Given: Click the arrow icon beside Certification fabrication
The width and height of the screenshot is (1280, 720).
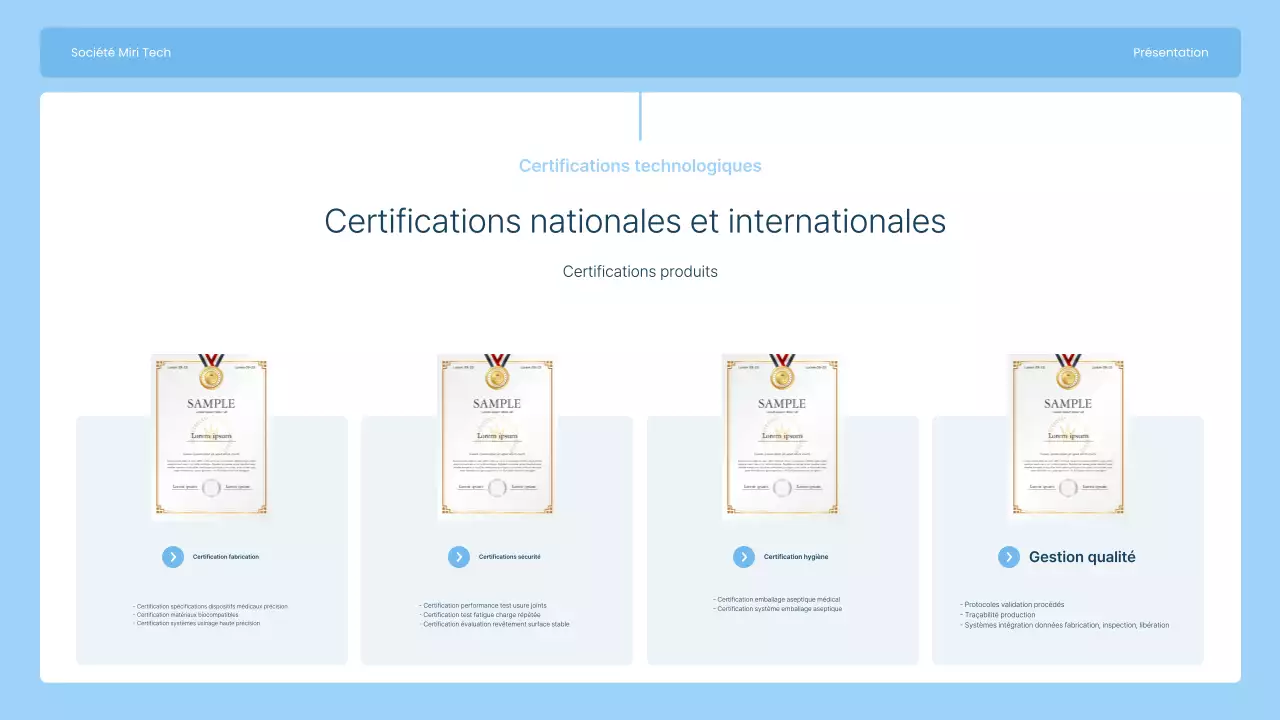Looking at the screenshot, I should pos(173,557).
